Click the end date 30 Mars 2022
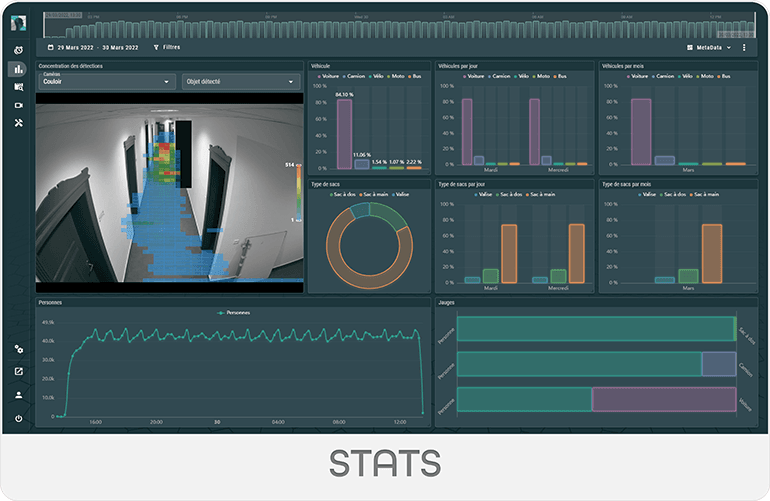This screenshot has height=501, width=770. tap(120, 48)
